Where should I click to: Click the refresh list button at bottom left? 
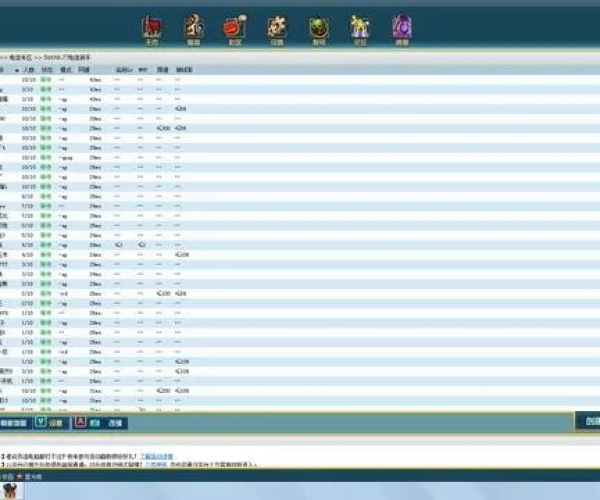point(13,423)
